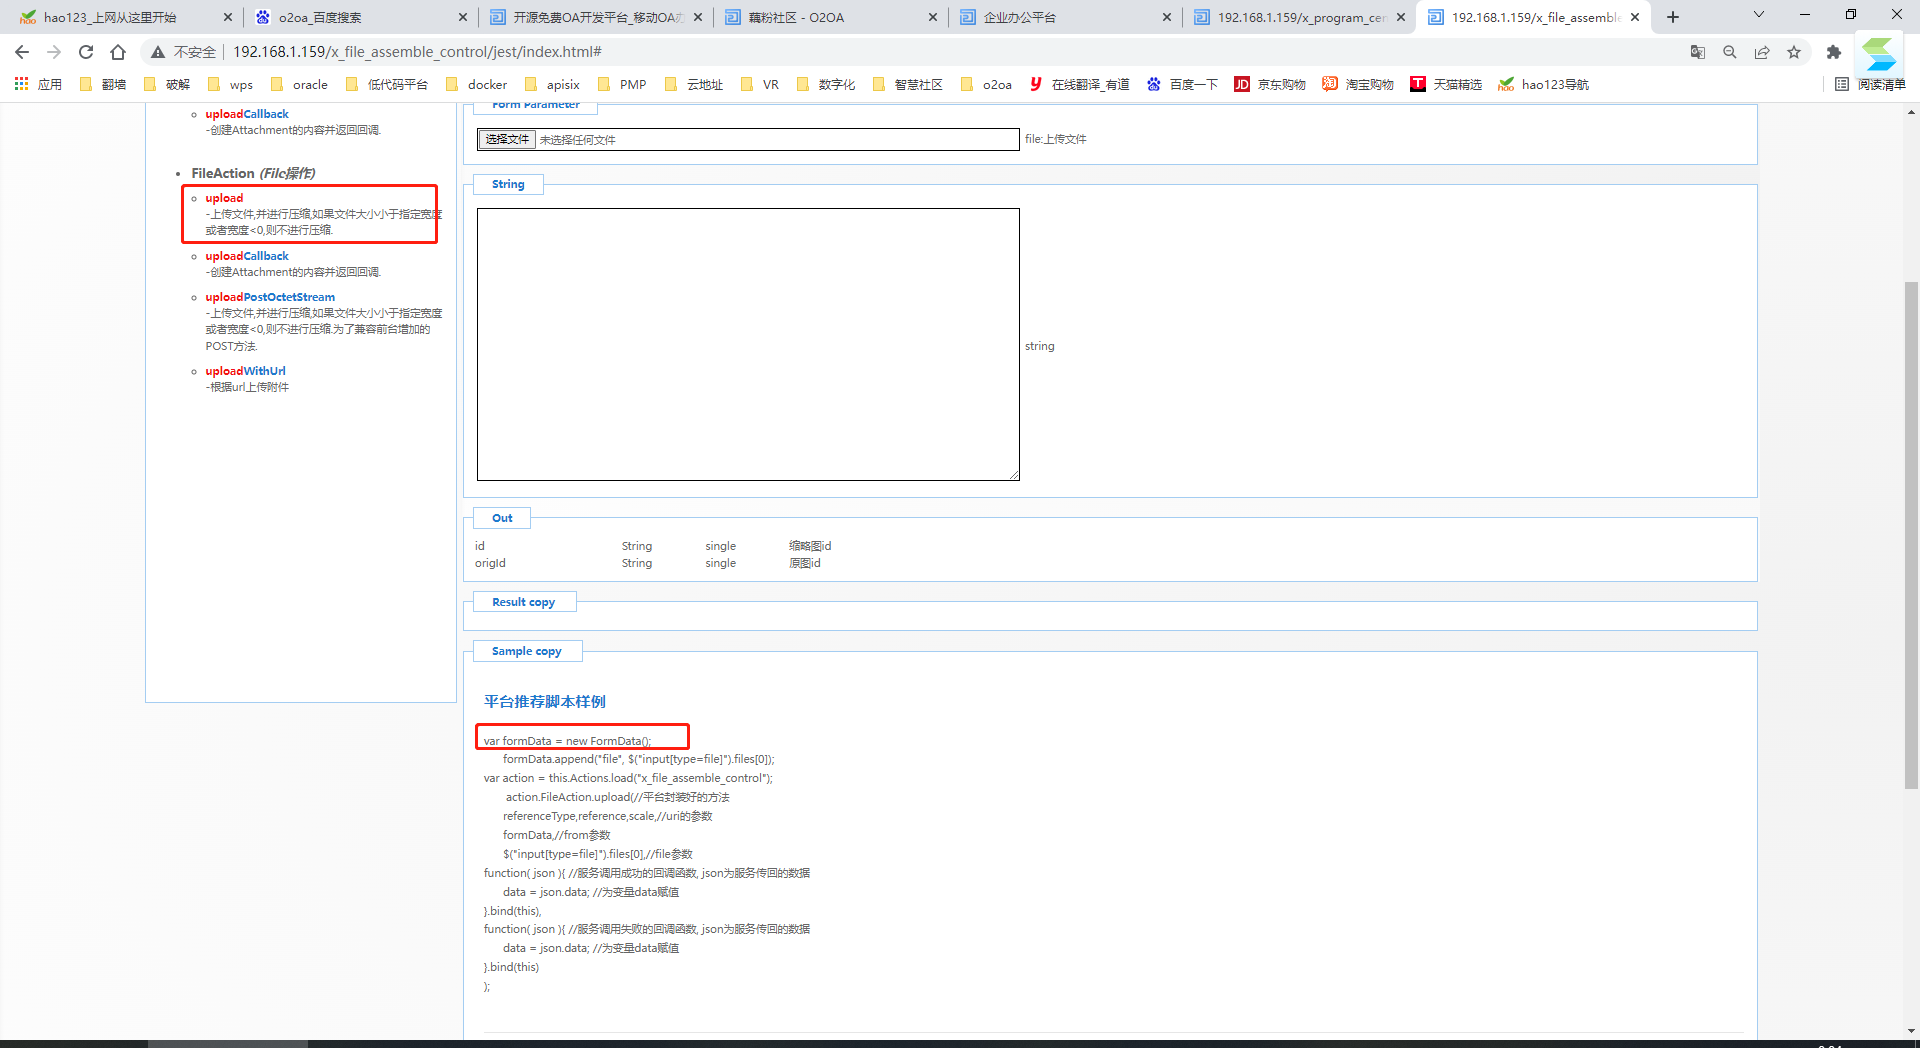This screenshot has height=1048, width=1920.
Task: Open the docker bookmark folder
Action: 476,84
